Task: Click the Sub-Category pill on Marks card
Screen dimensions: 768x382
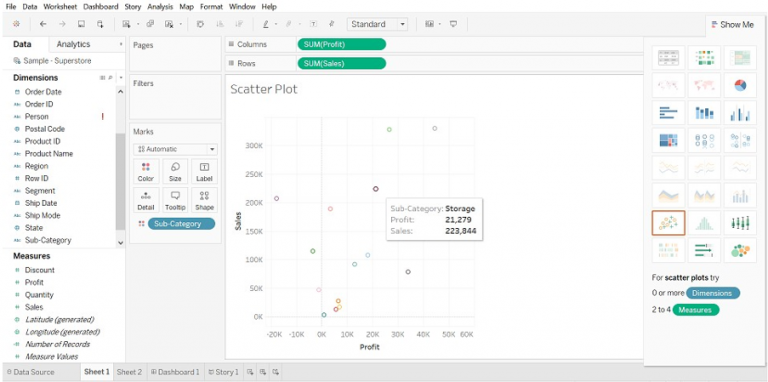Action: click(x=181, y=224)
